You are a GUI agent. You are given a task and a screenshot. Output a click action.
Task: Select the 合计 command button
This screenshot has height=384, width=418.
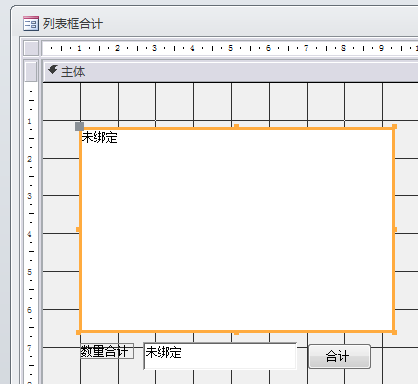(x=339, y=356)
